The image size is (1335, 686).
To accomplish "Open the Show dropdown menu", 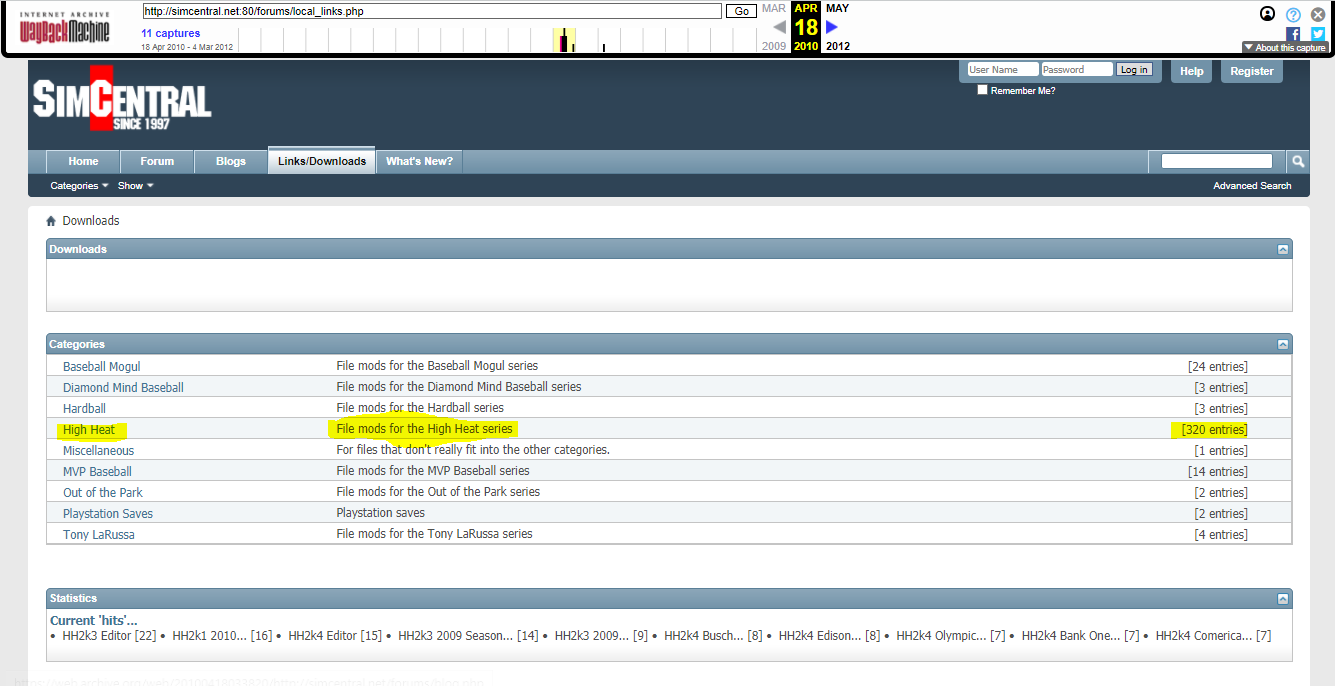I will click(135, 186).
